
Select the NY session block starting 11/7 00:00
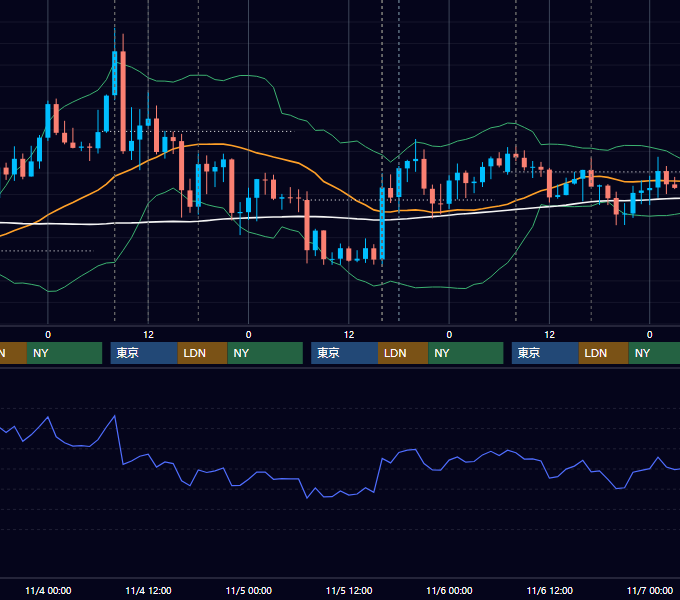[x=654, y=353]
